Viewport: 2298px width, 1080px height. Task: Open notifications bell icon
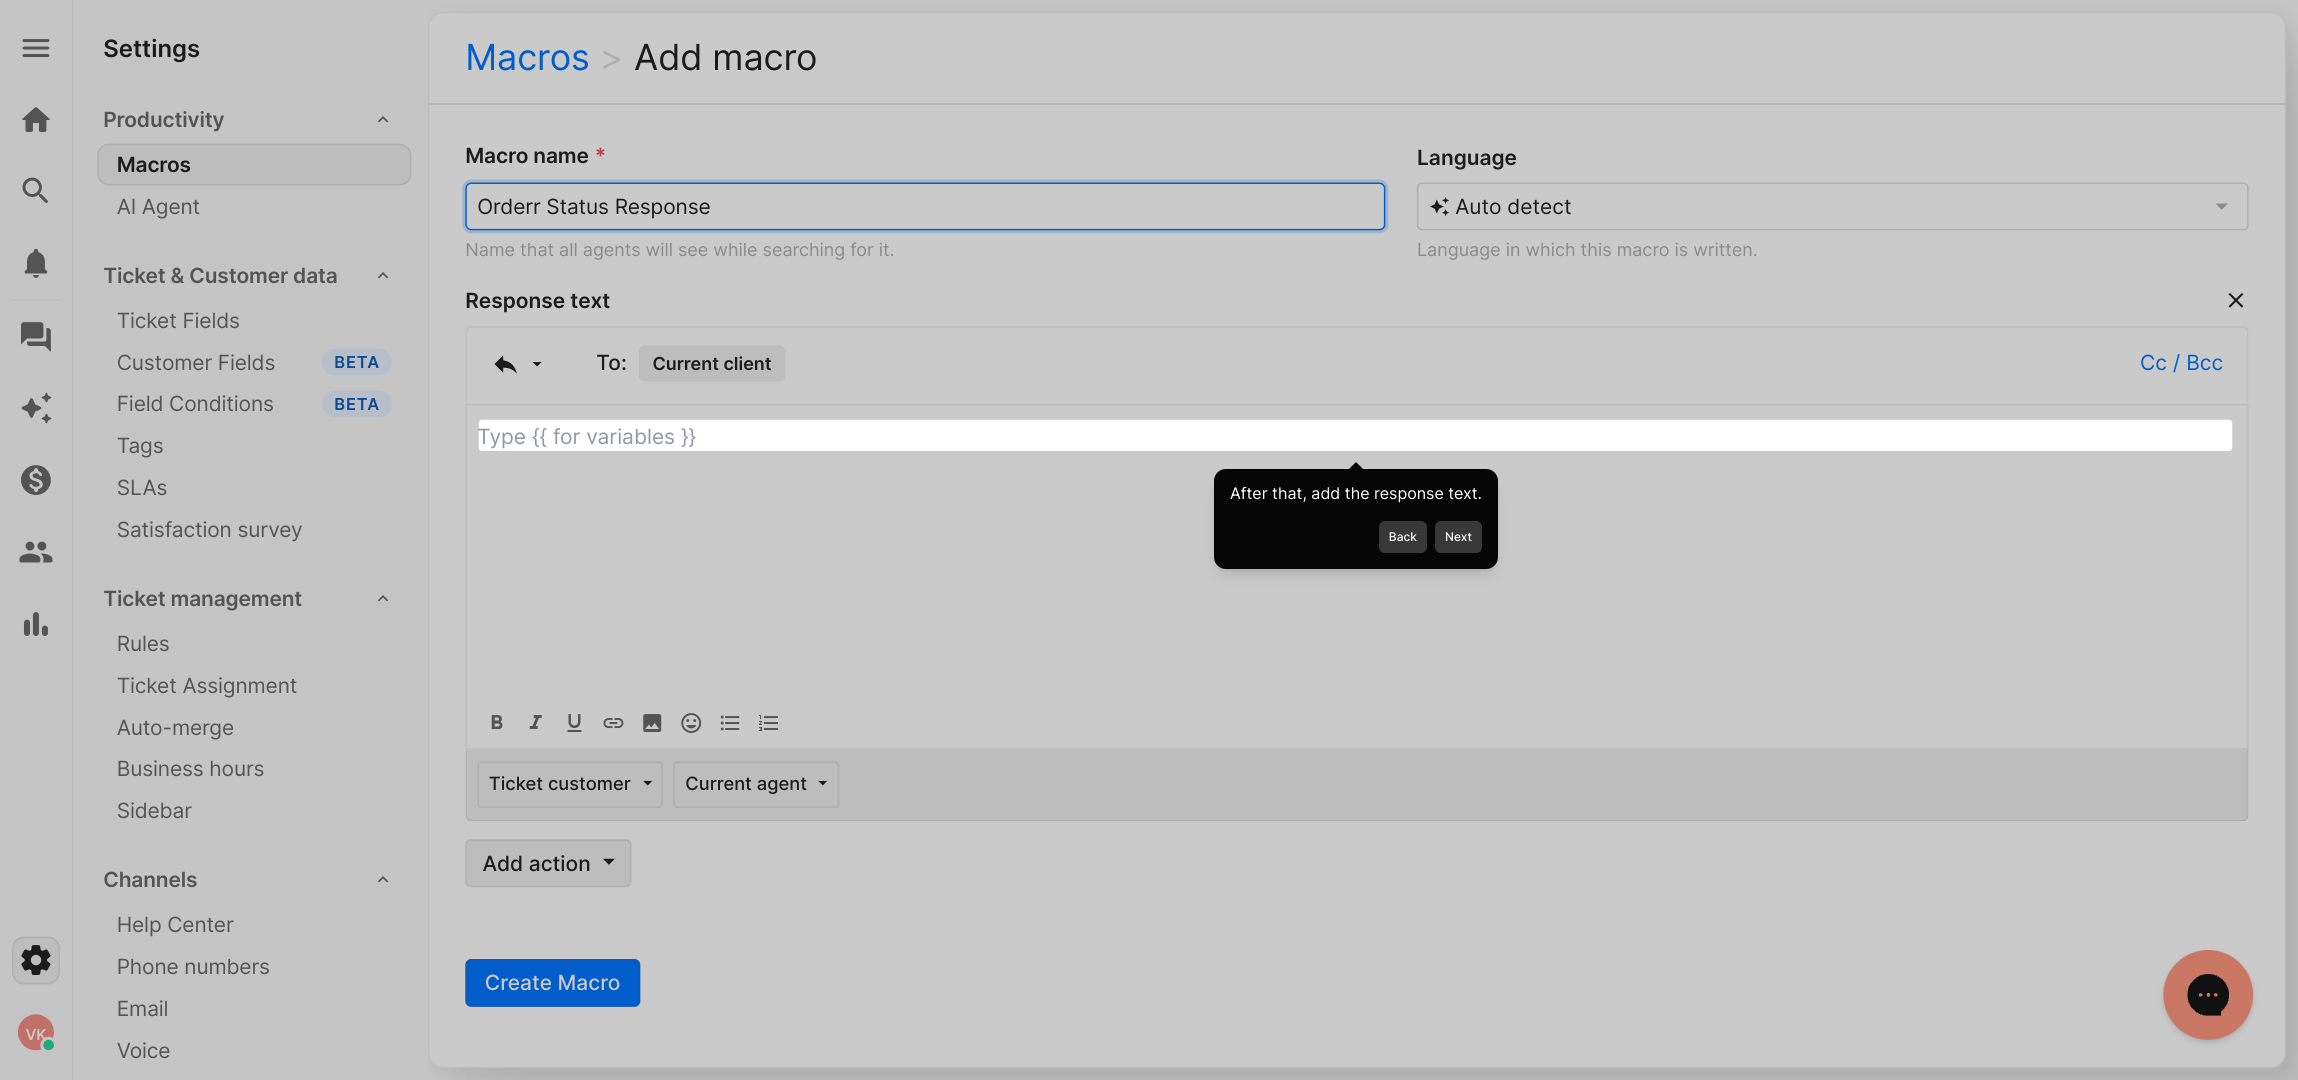(x=36, y=263)
